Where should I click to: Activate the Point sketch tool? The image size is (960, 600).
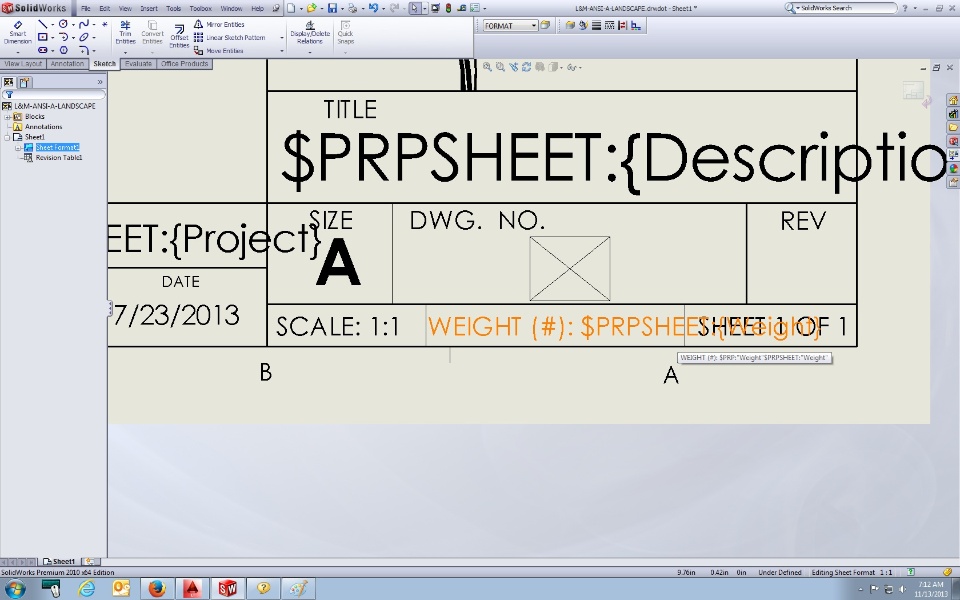pyautogui.click(x=105, y=24)
